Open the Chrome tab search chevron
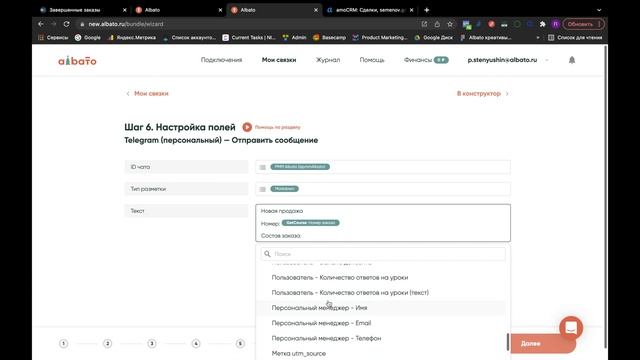The height and width of the screenshot is (360, 640). click(599, 10)
